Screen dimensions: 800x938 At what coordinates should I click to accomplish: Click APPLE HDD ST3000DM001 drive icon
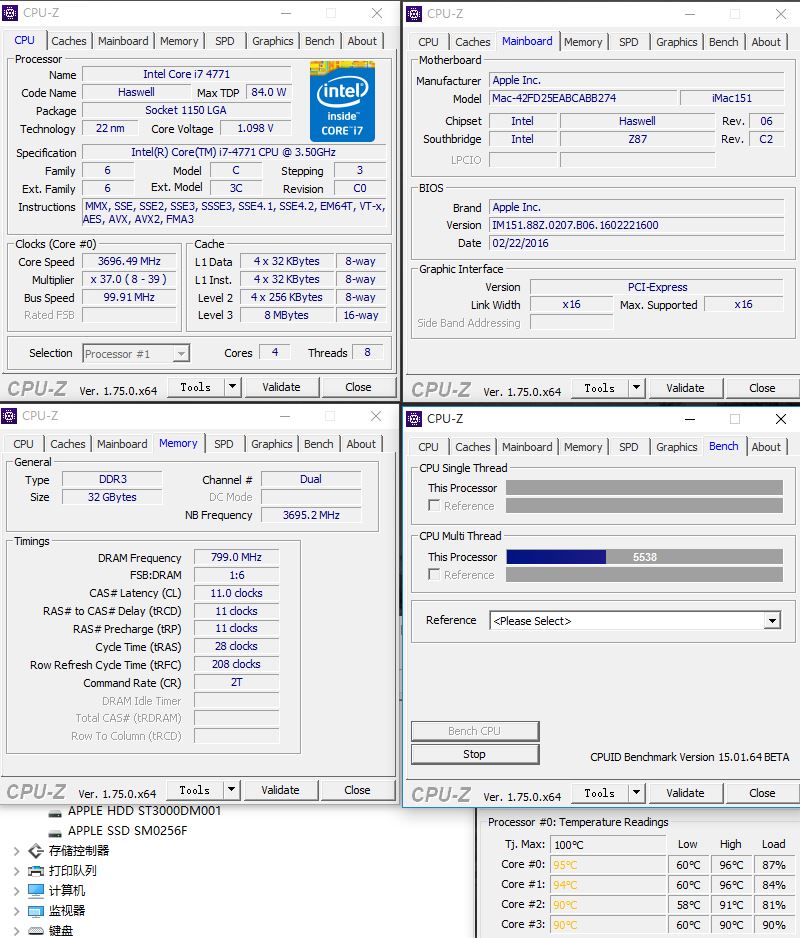coord(55,812)
